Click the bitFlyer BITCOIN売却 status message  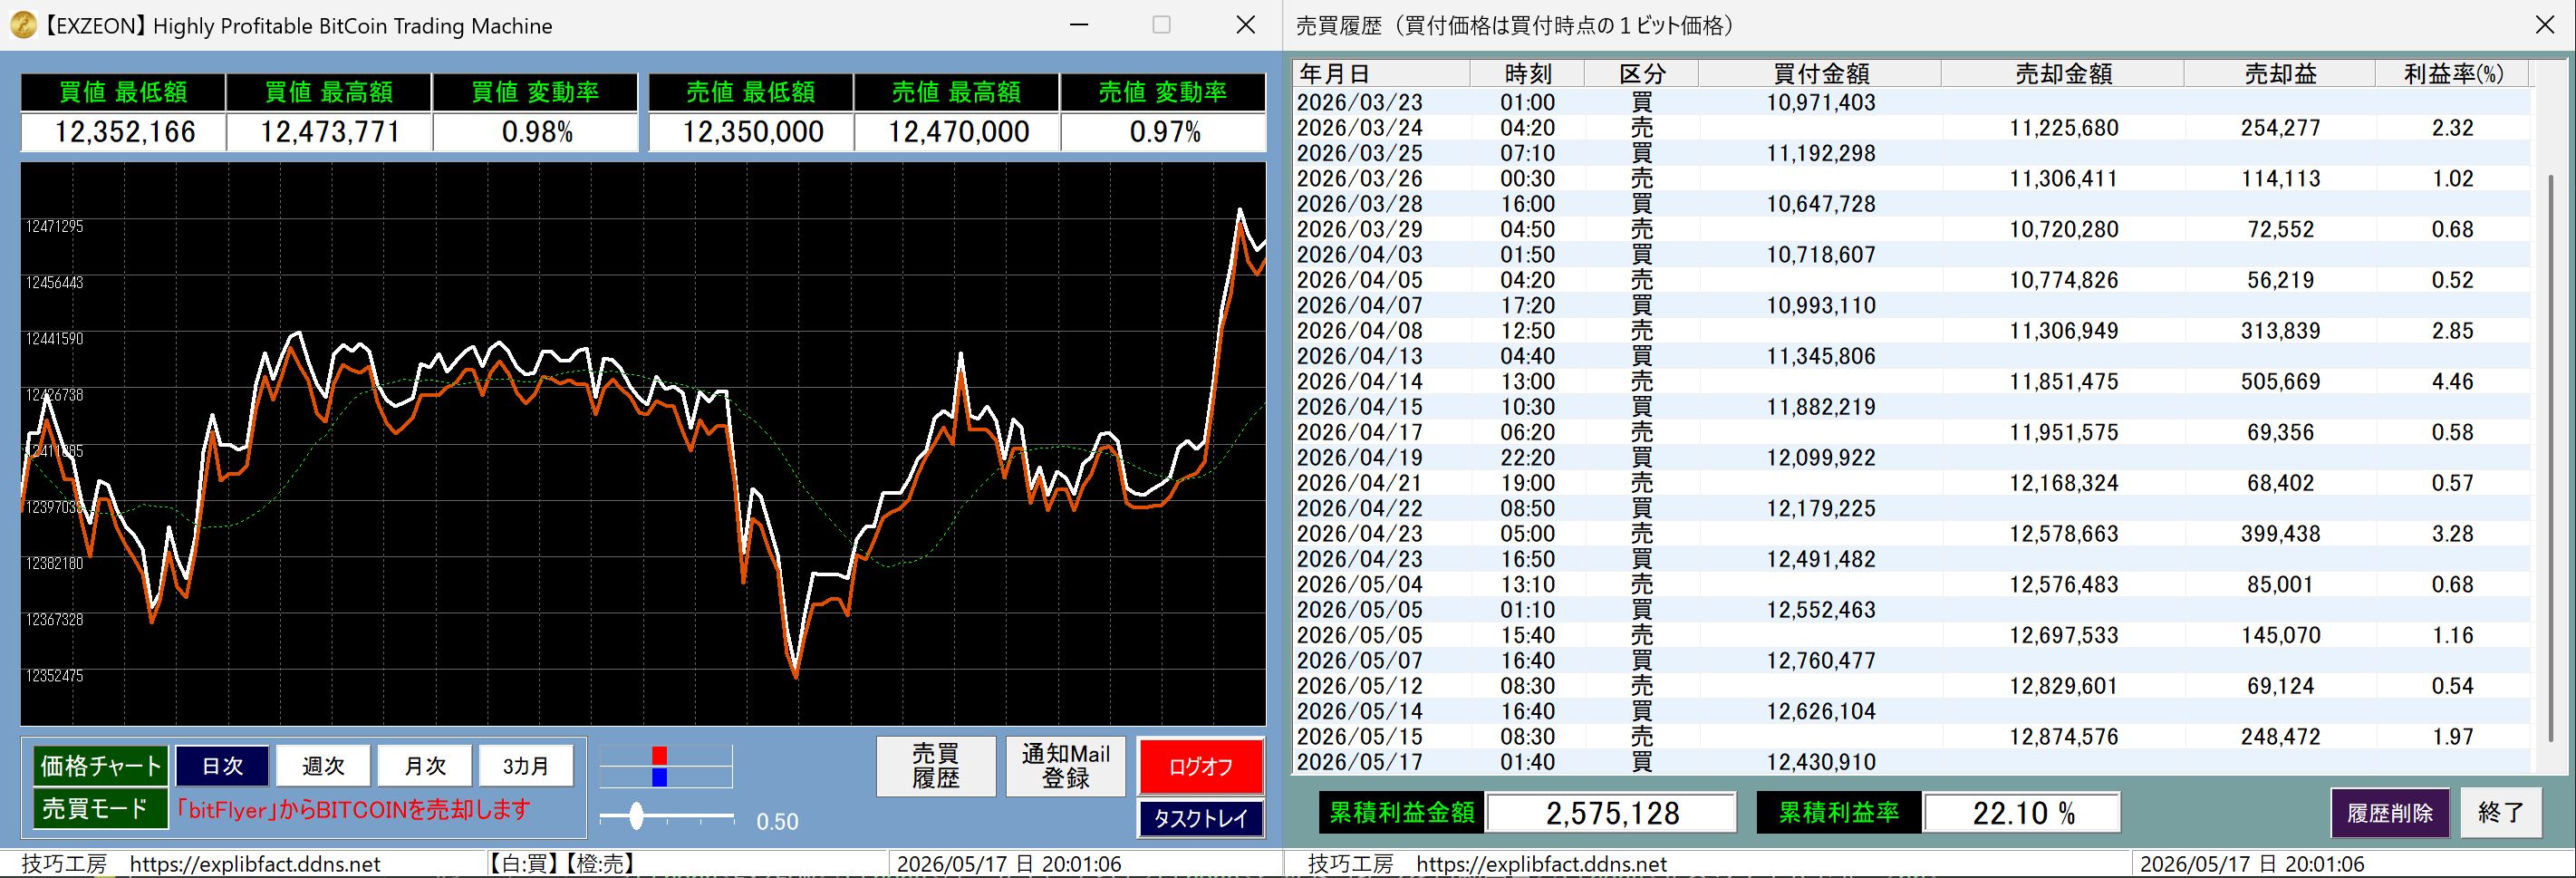353,809
